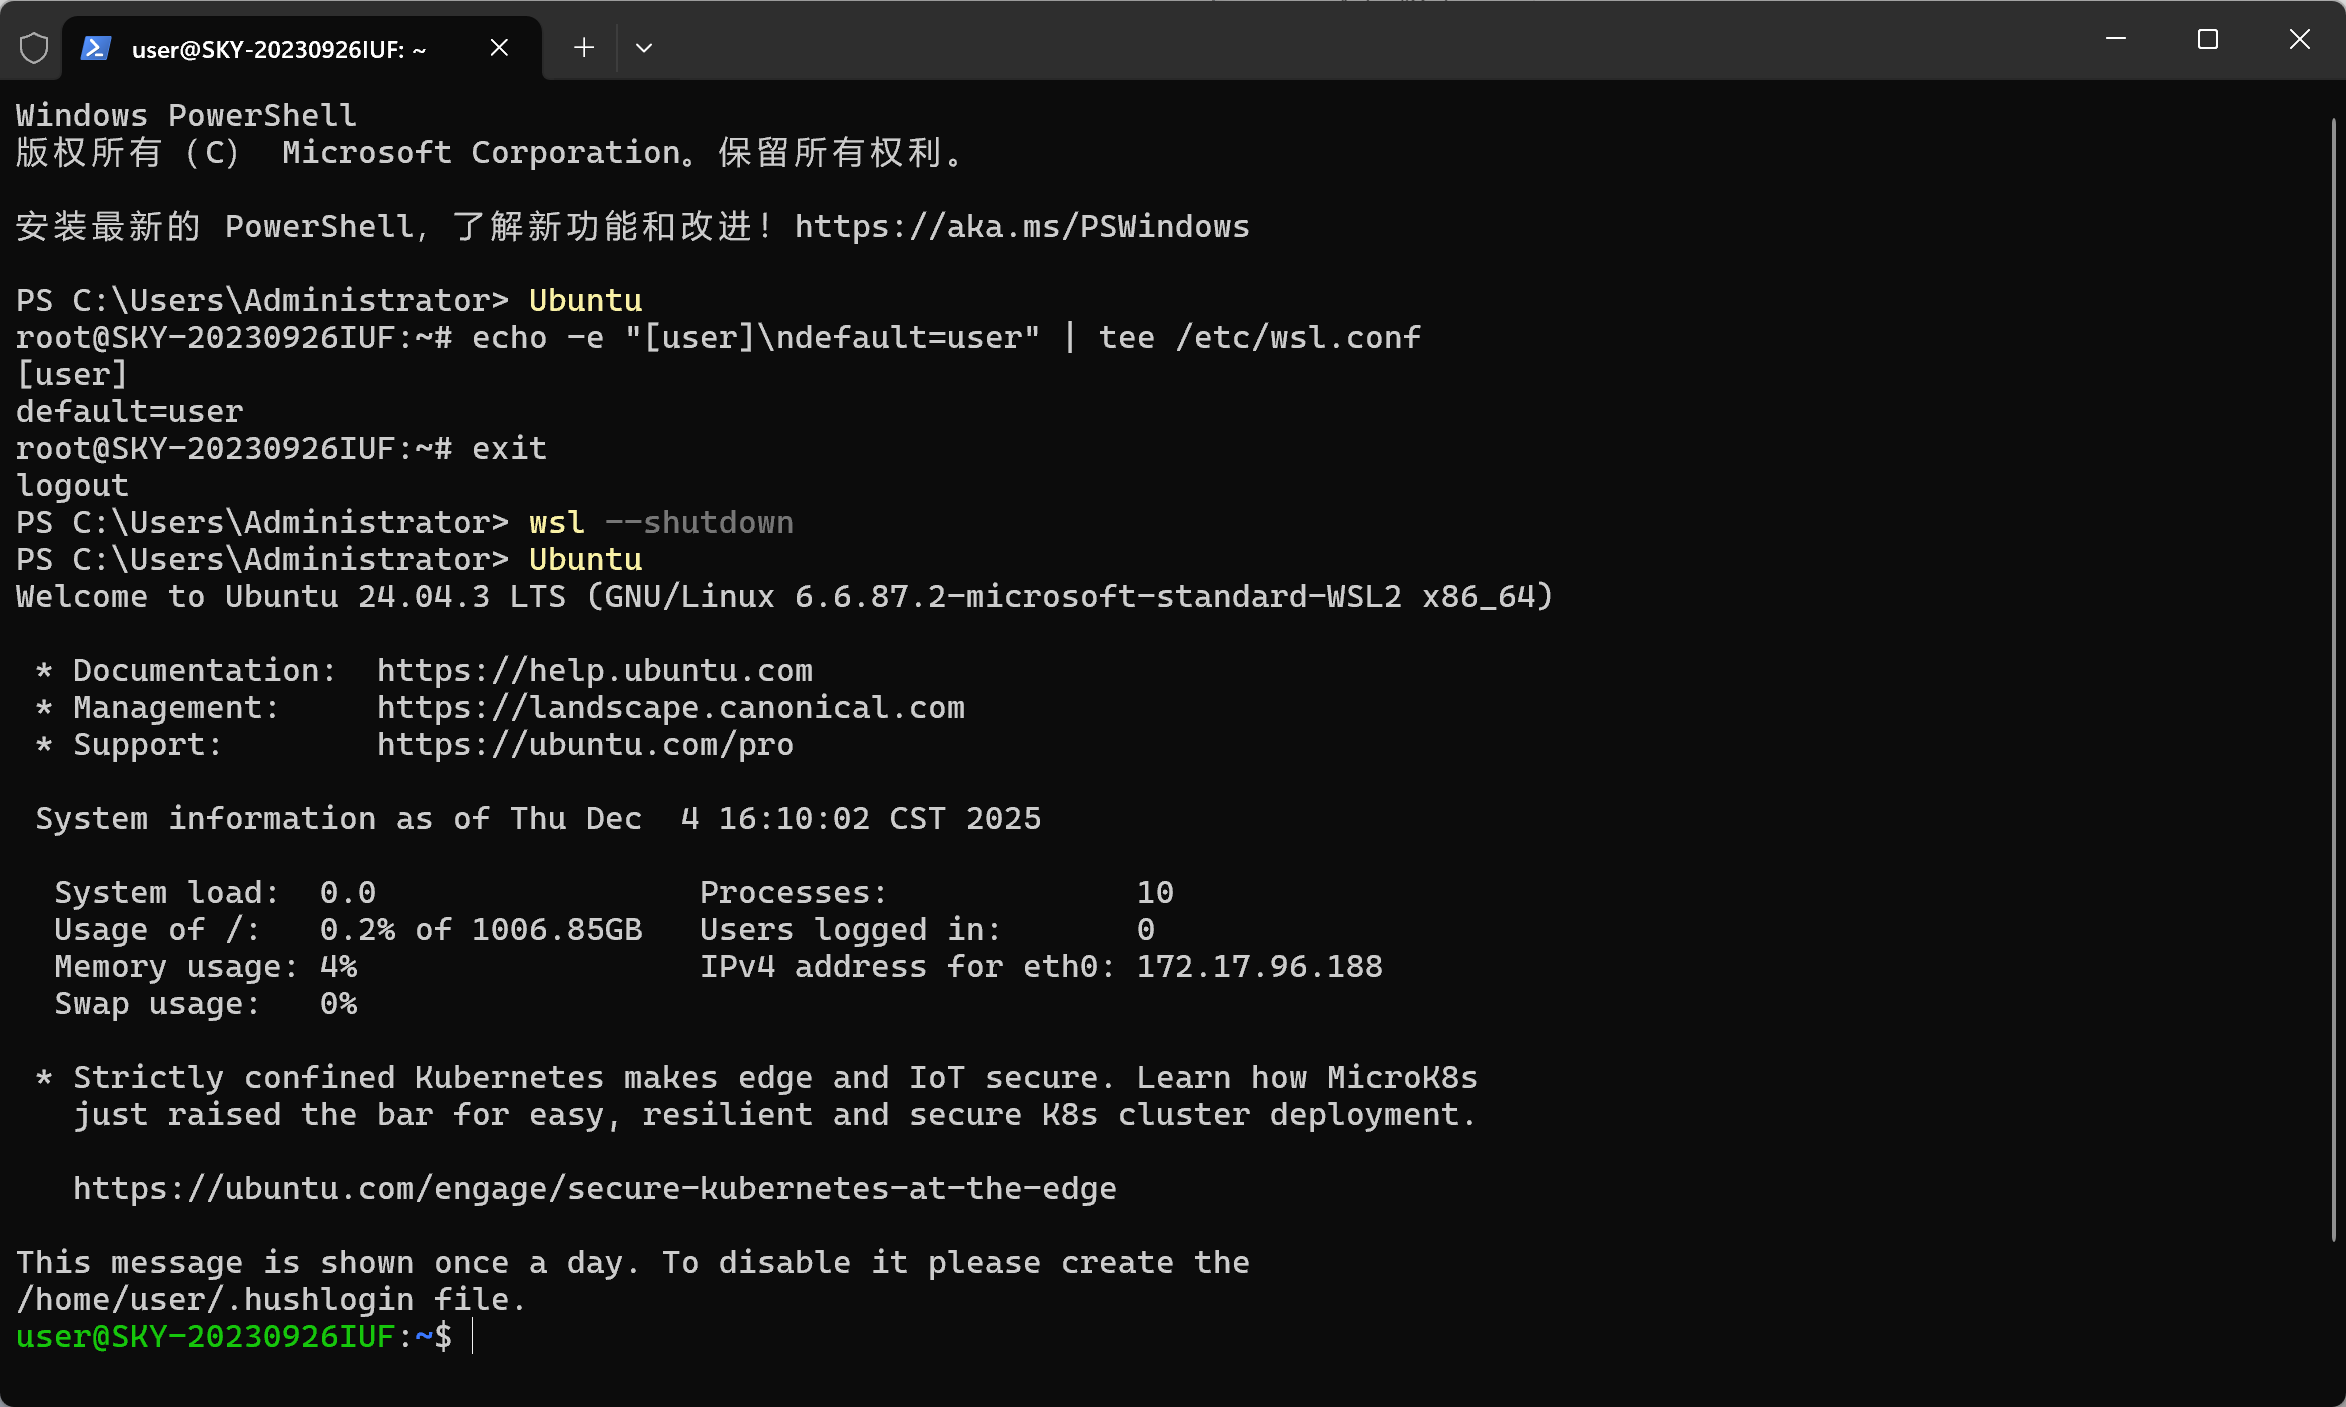
Task: Open the help.ubuntu.com documentation link
Action: pyautogui.click(x=594, y=671)
